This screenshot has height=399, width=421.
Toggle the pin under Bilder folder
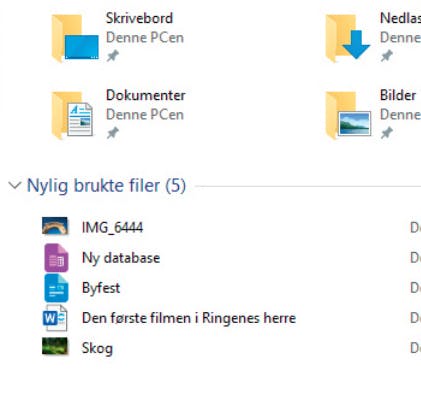[387, 133]
